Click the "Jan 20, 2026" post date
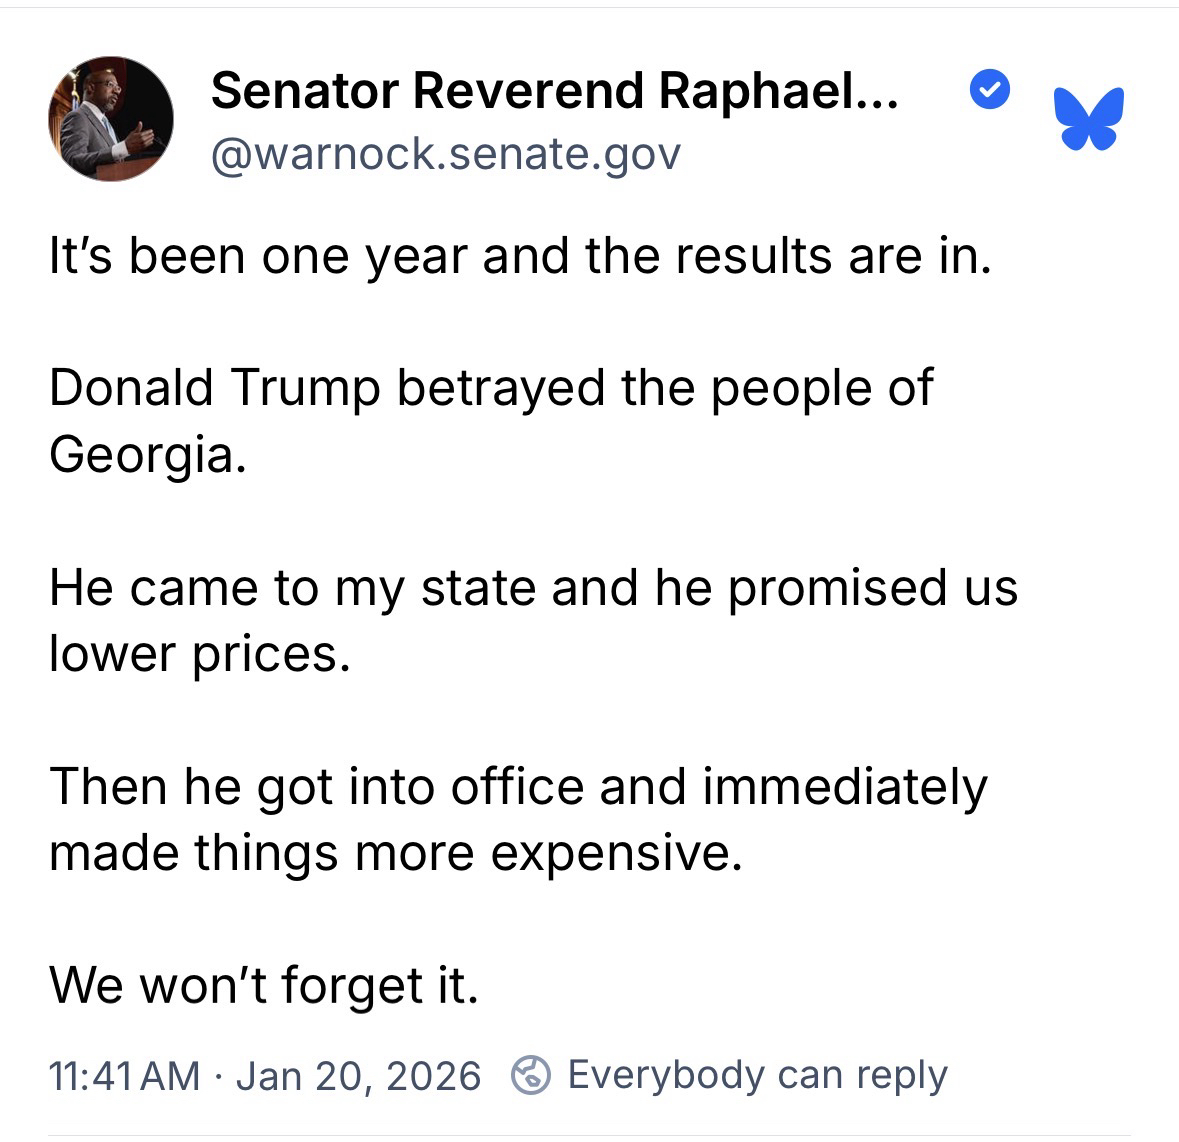Viewport: 1179px width, 1142px height. [x=358, y=1076]
